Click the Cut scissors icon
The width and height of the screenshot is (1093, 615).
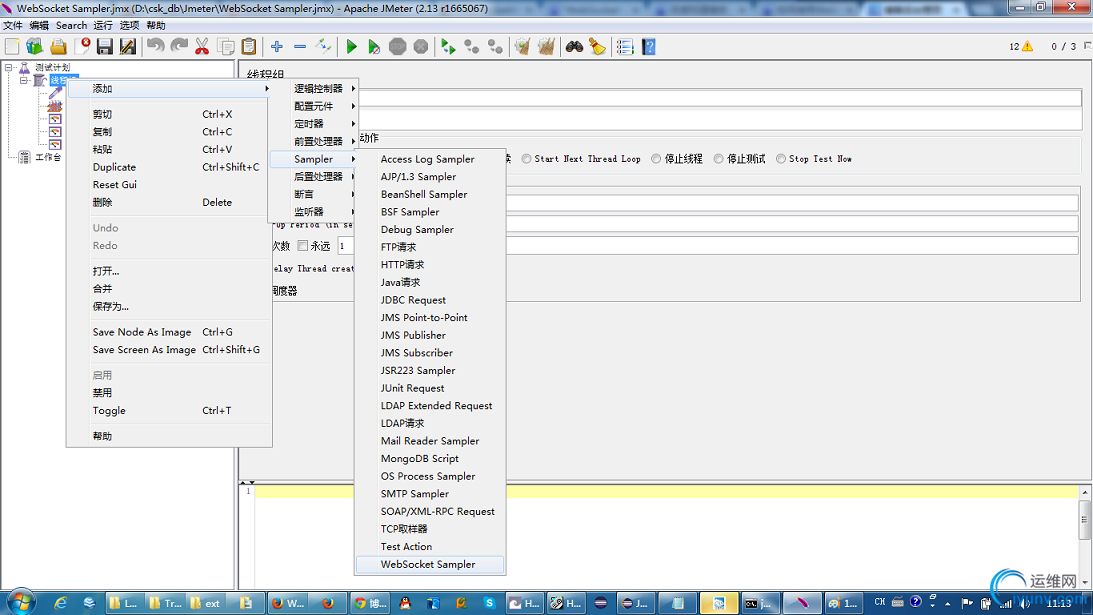(202, 47)
